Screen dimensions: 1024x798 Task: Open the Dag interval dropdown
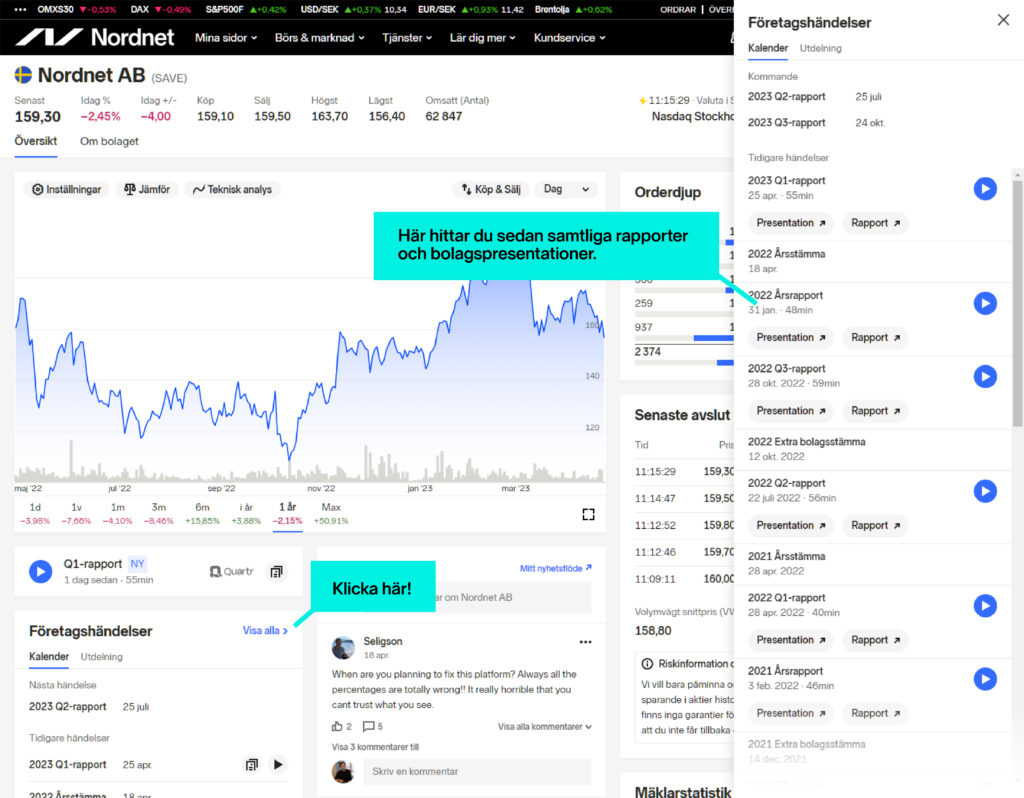[x=566, y=189]
